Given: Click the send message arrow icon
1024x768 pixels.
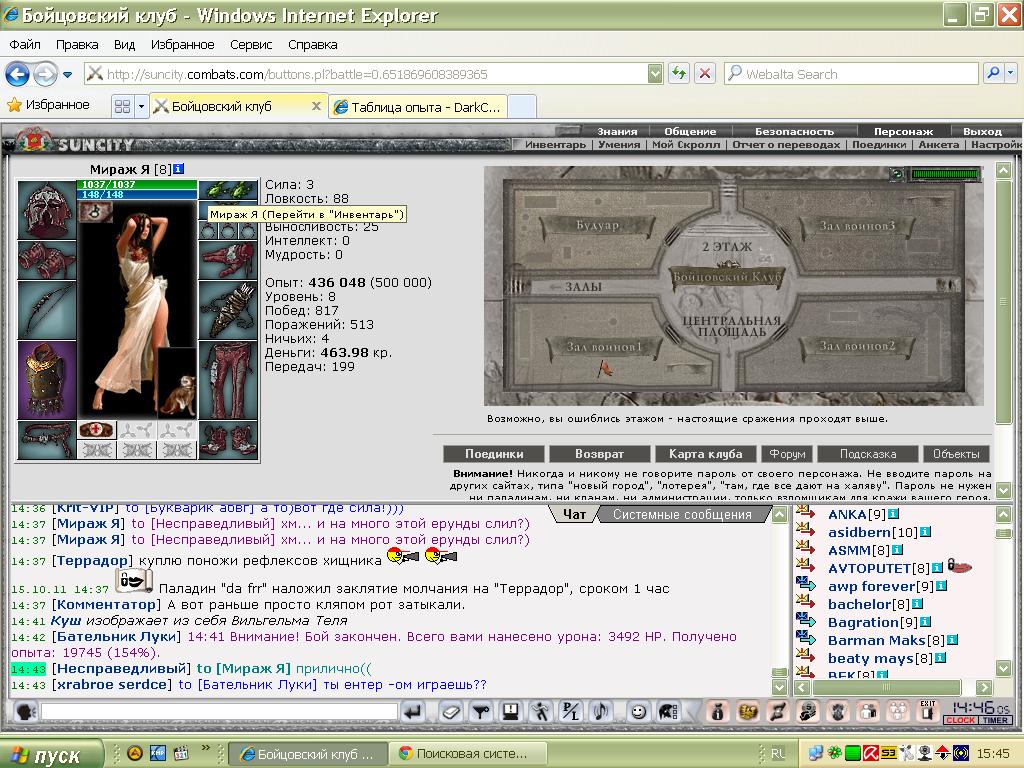Looking at the screenshot, I should tap(413, 711).
